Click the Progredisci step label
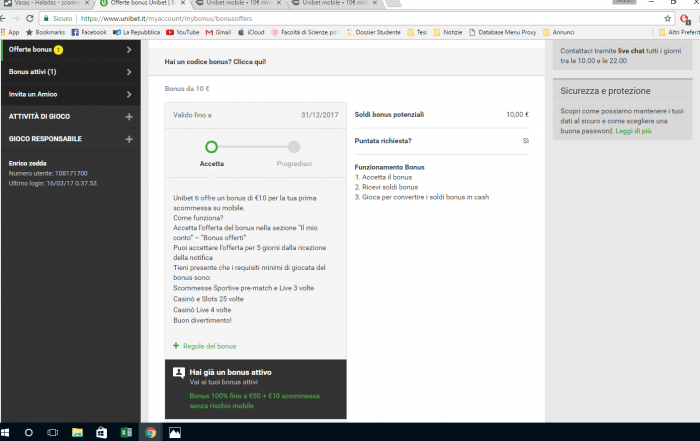Screen dimensions: 700x441 click(294, 164)
